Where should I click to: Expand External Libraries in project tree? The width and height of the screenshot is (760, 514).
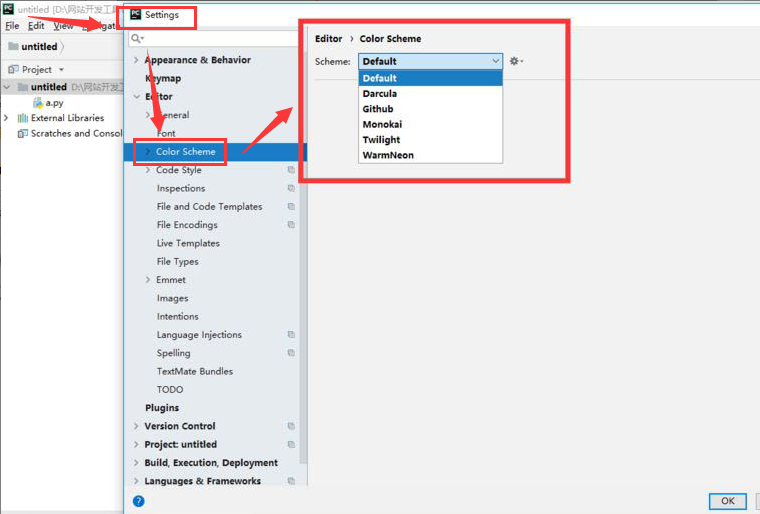(6, 118)
